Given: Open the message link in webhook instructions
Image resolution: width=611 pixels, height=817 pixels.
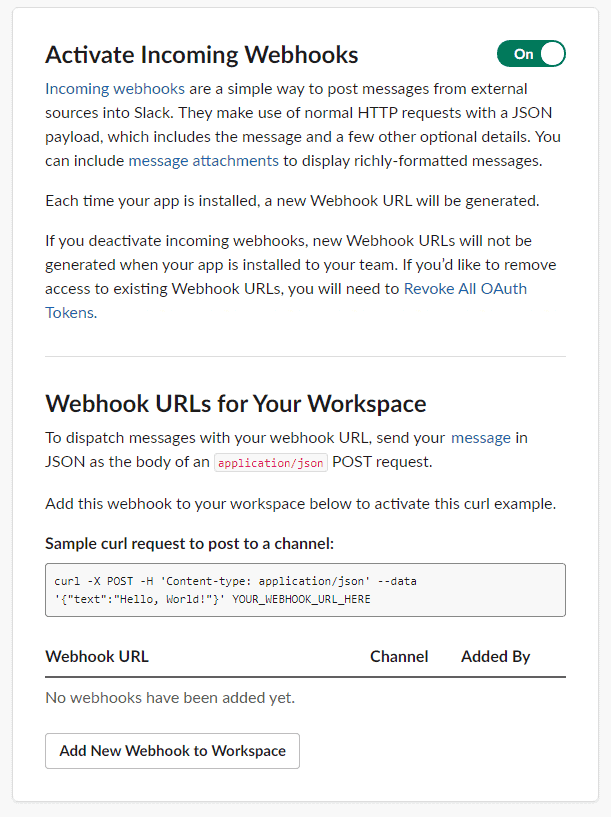Looking at the screenshot, I should coord(480,438).
